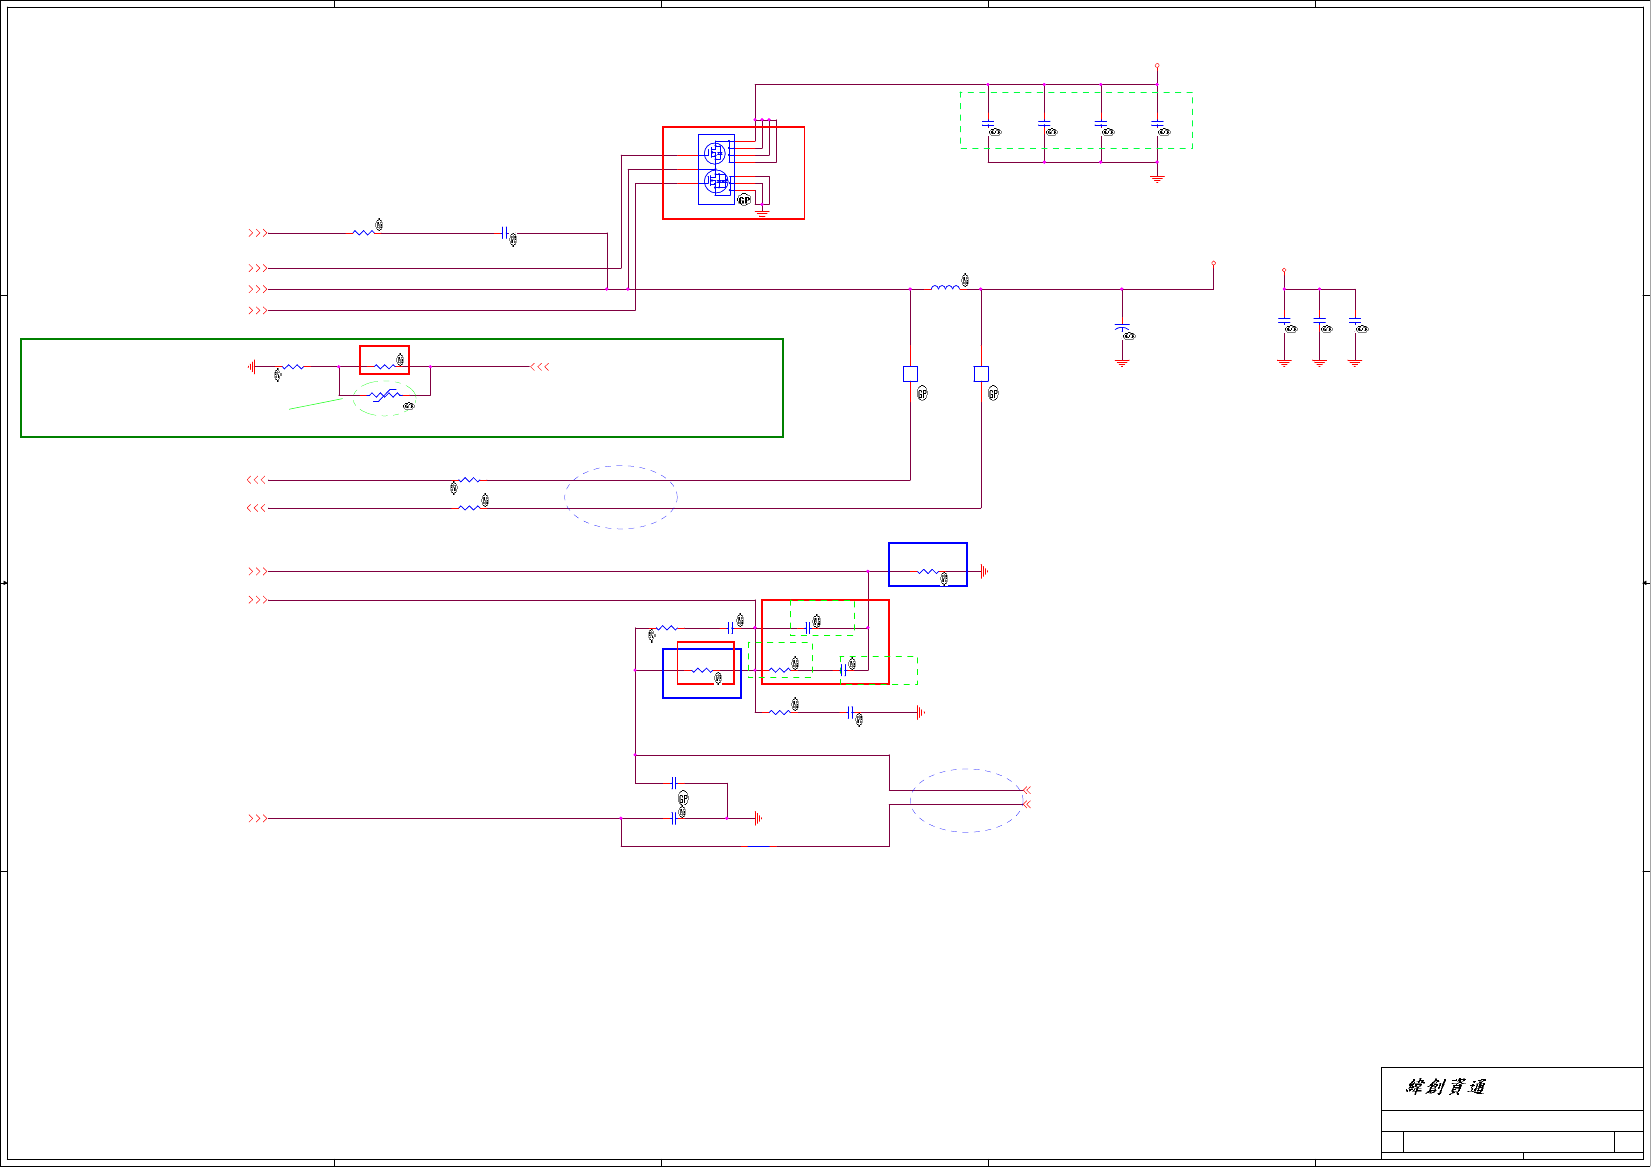Select the lowest input port on the left side
This screenshot has width=1651, height=1167.
coord(258,818)
